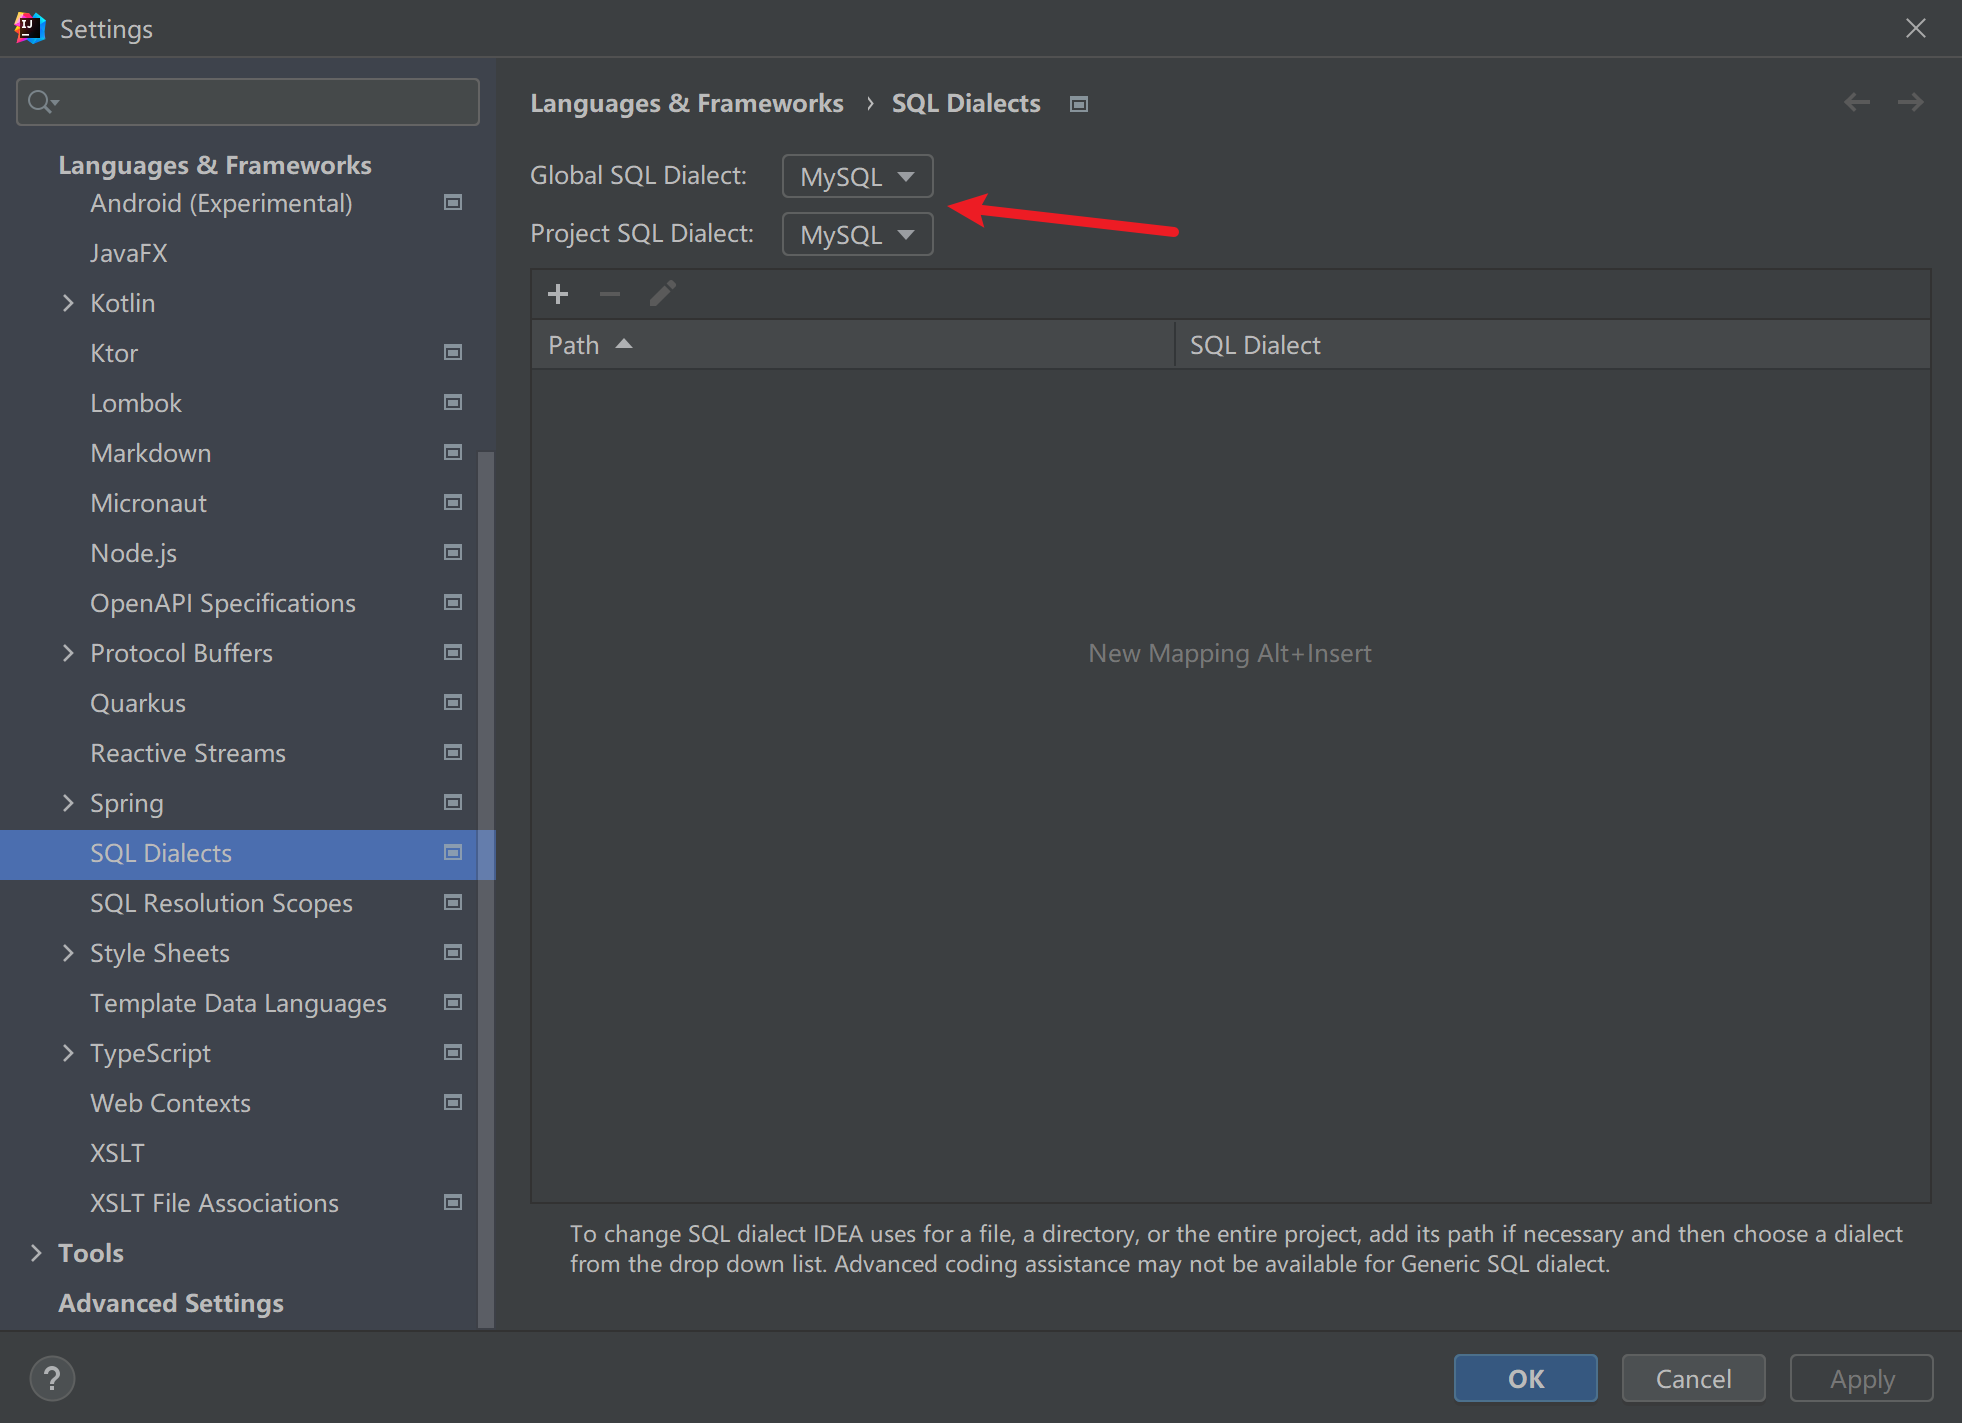Click the project icon next to Lombok
This screenshot has height=1423, width=1962.
(453, 403)
